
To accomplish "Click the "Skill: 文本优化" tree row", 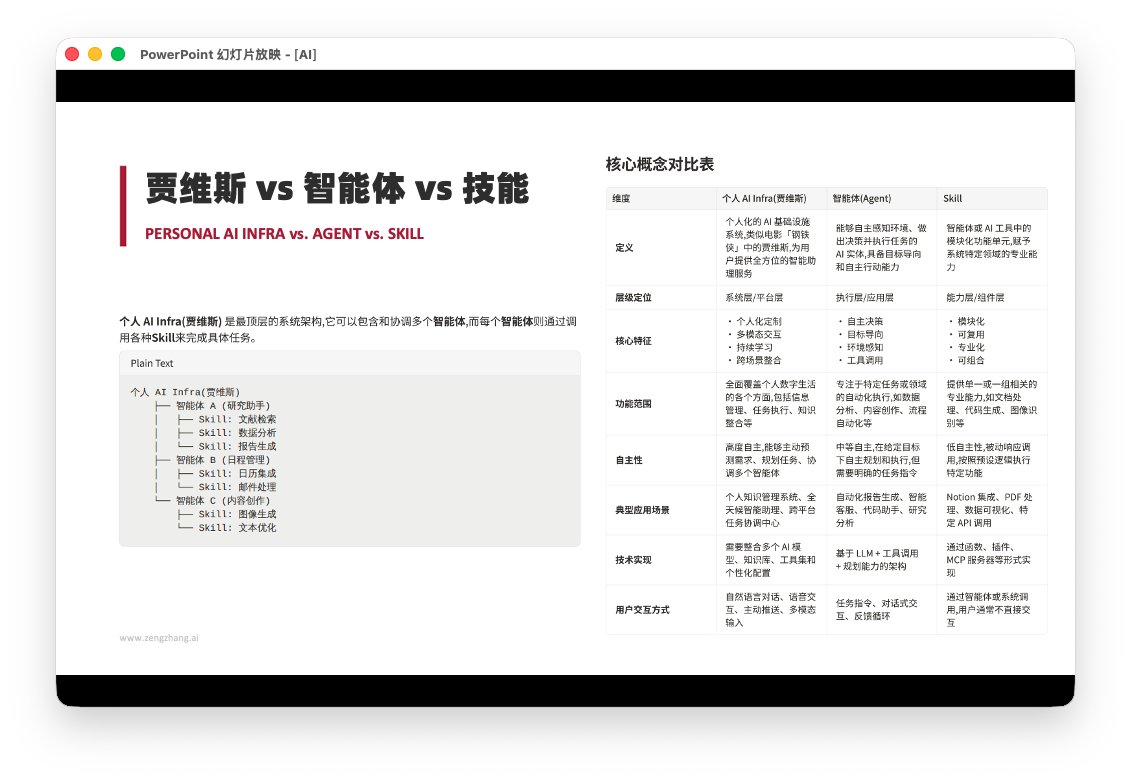I will tap(237, 528).
